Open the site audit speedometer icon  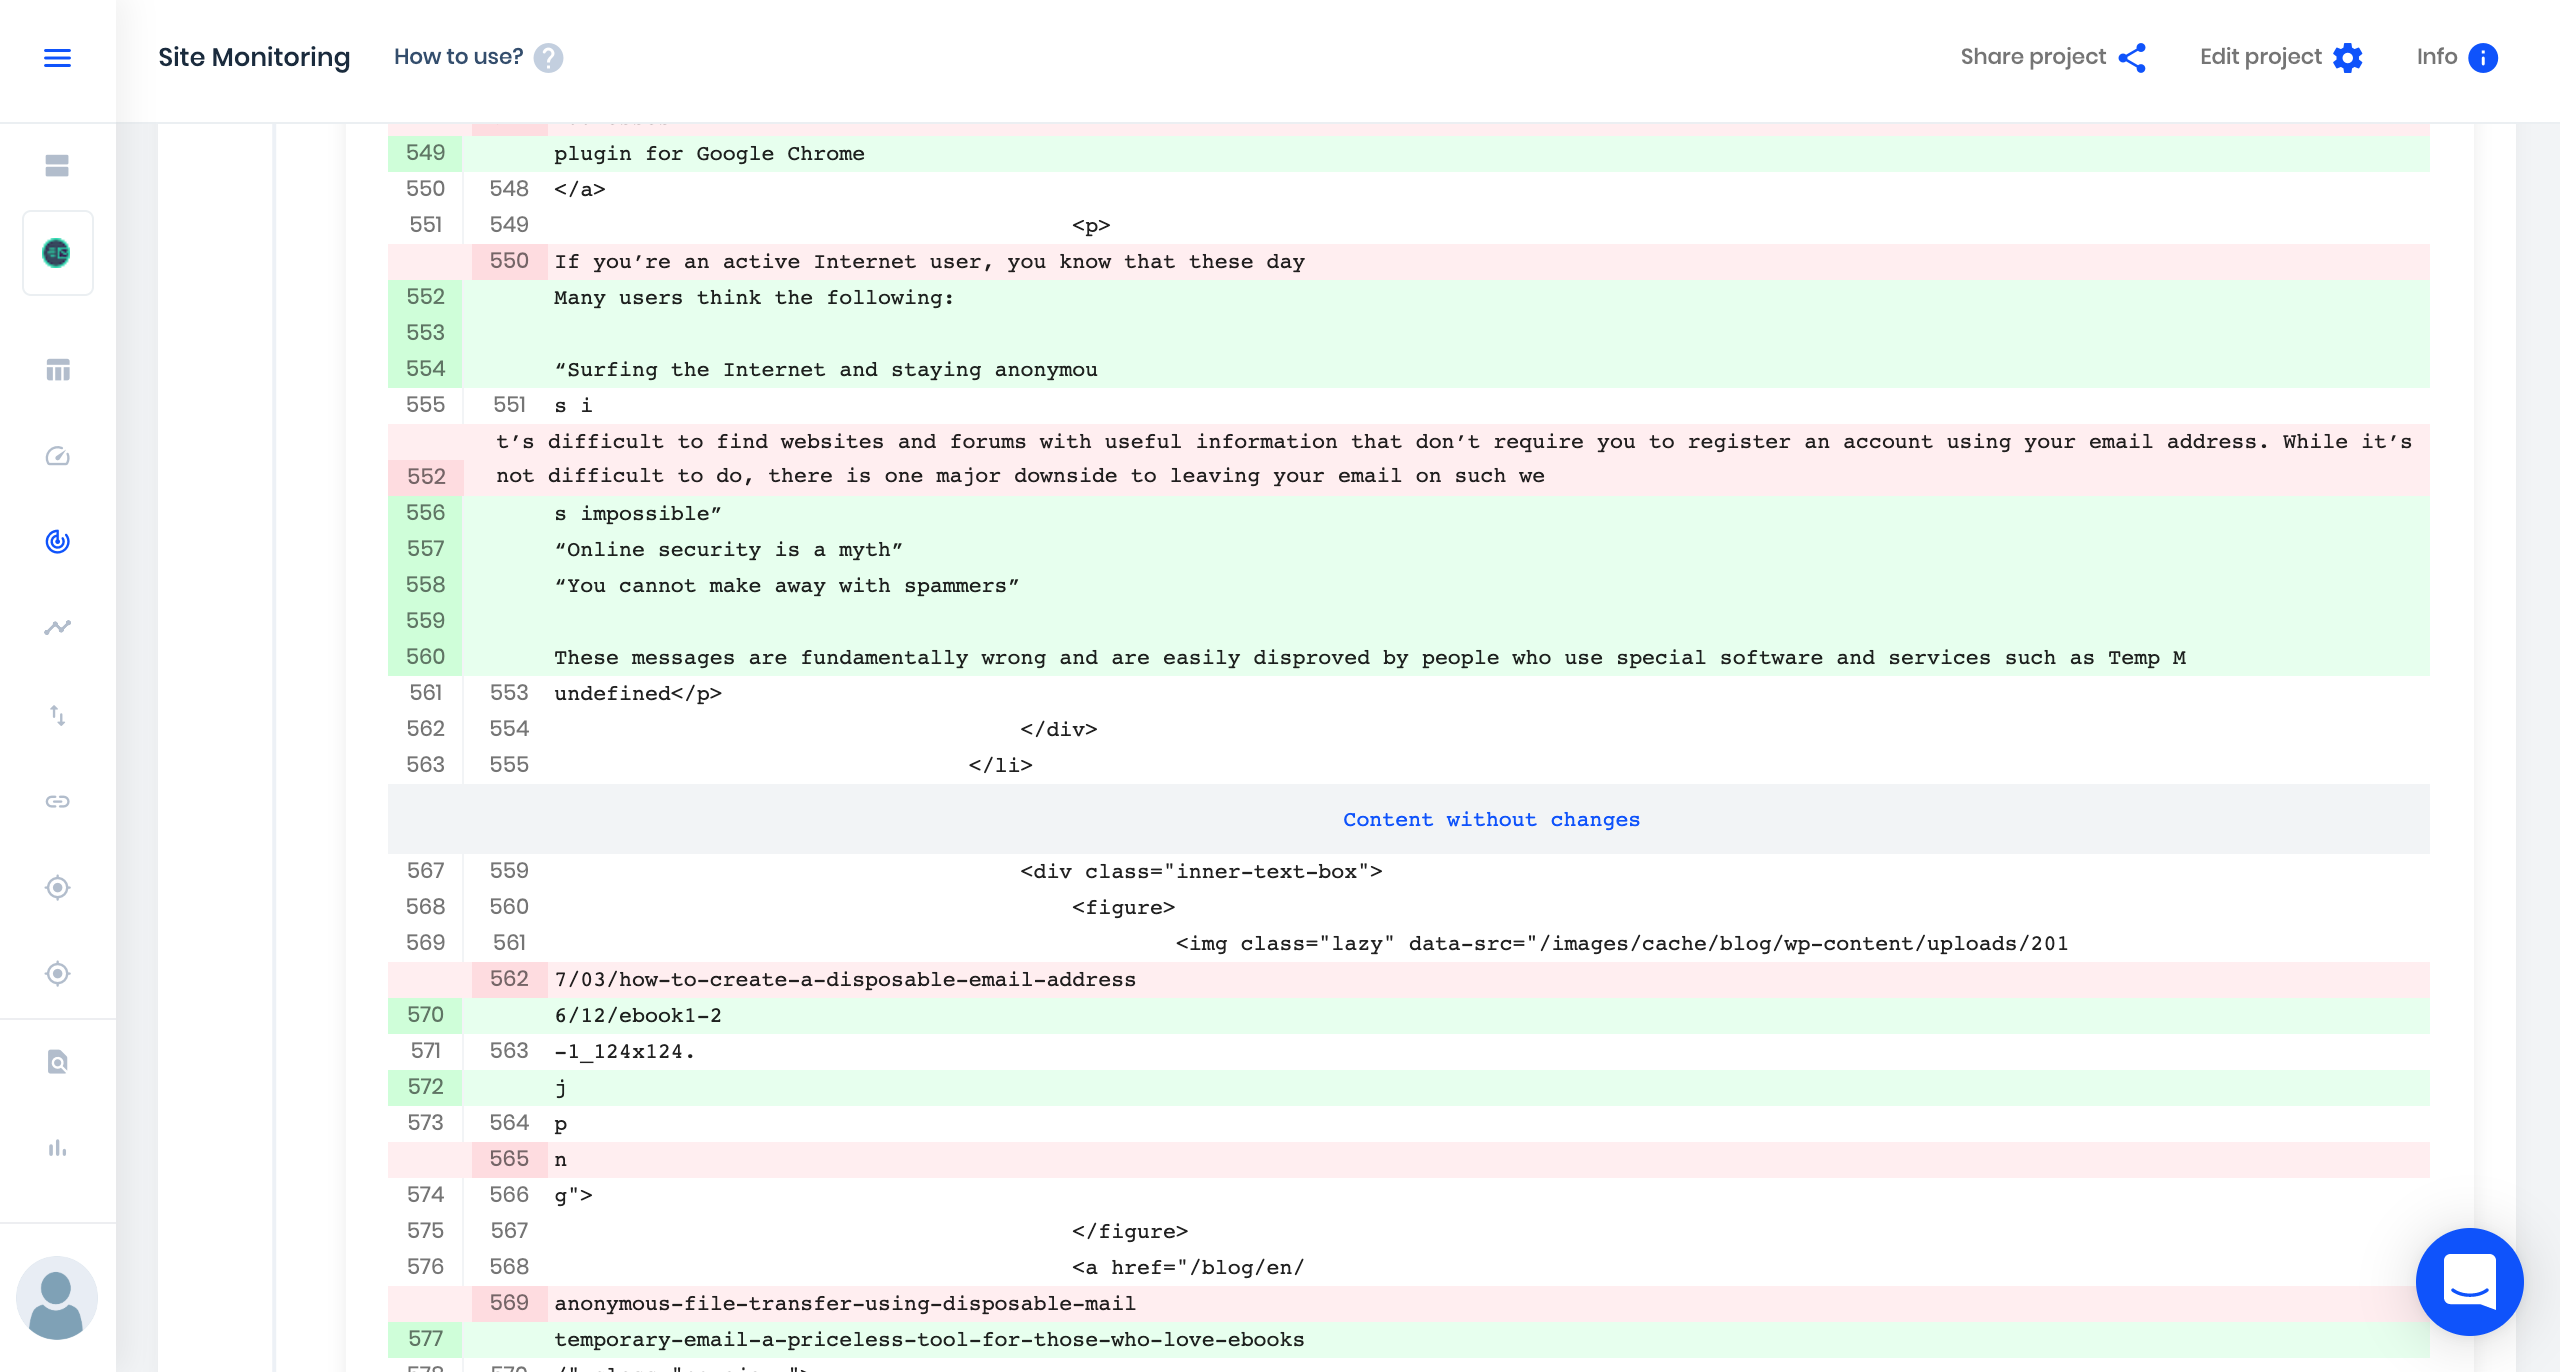pos(57,456)
